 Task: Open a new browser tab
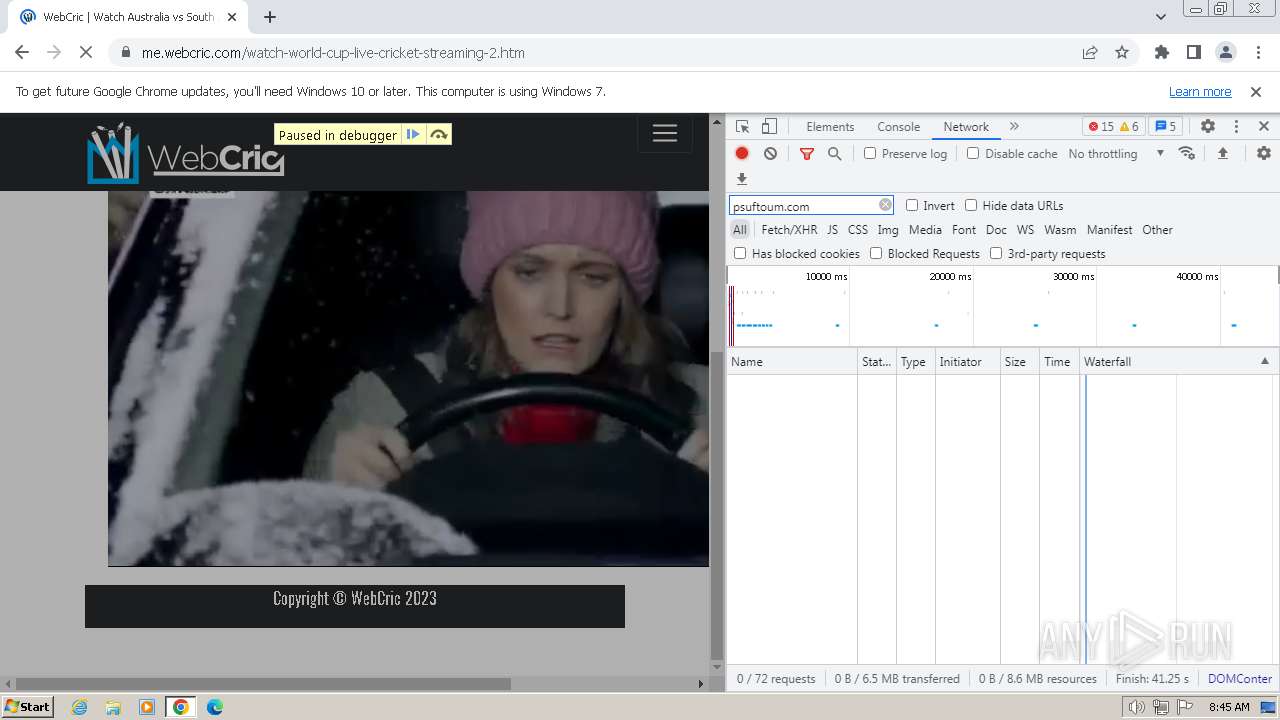tap(270, 17)
